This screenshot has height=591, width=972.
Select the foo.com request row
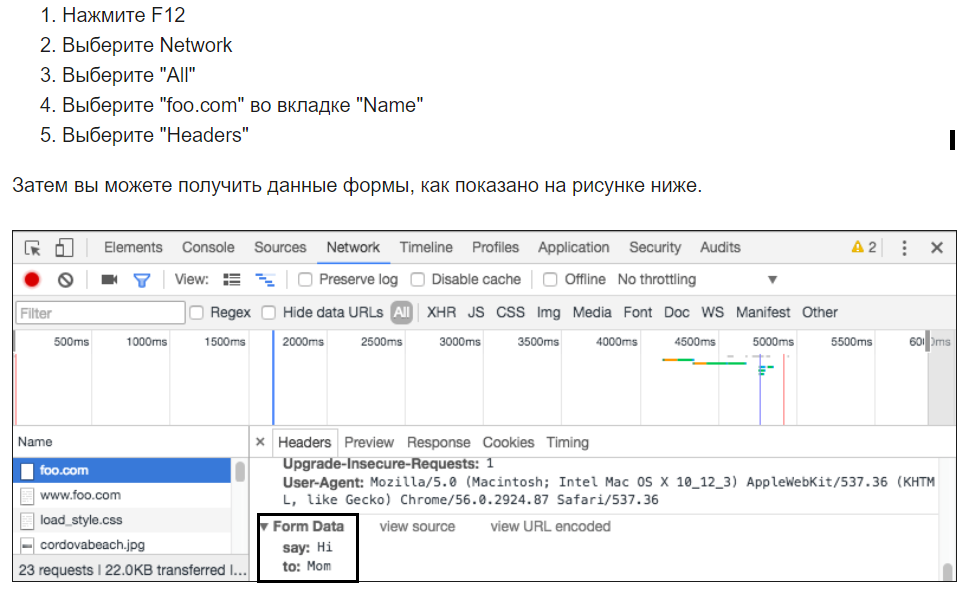point(122,471)
